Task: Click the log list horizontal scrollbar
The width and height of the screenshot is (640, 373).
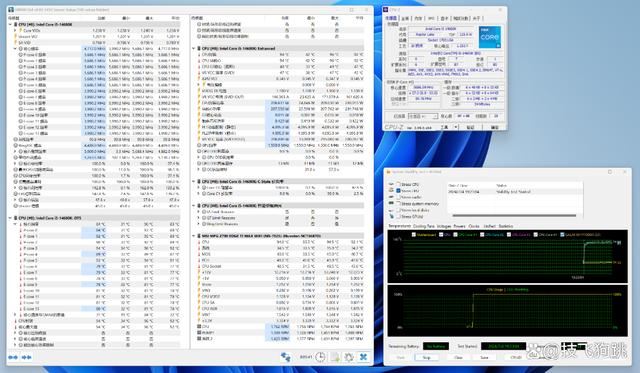Action: point(514,215)
